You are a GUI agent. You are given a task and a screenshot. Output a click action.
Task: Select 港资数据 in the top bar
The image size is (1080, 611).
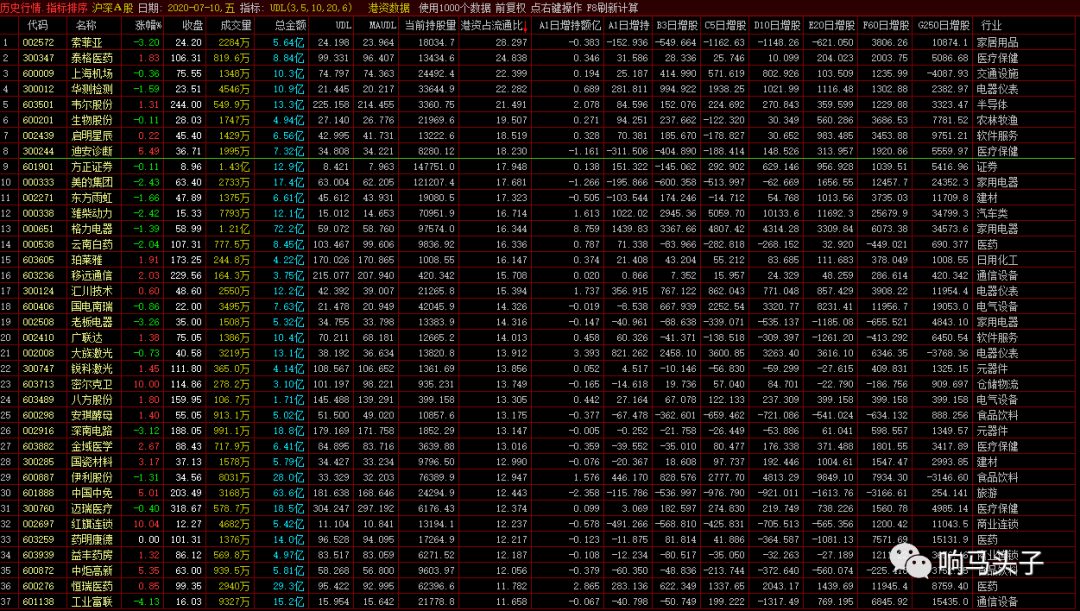point(388,8)
